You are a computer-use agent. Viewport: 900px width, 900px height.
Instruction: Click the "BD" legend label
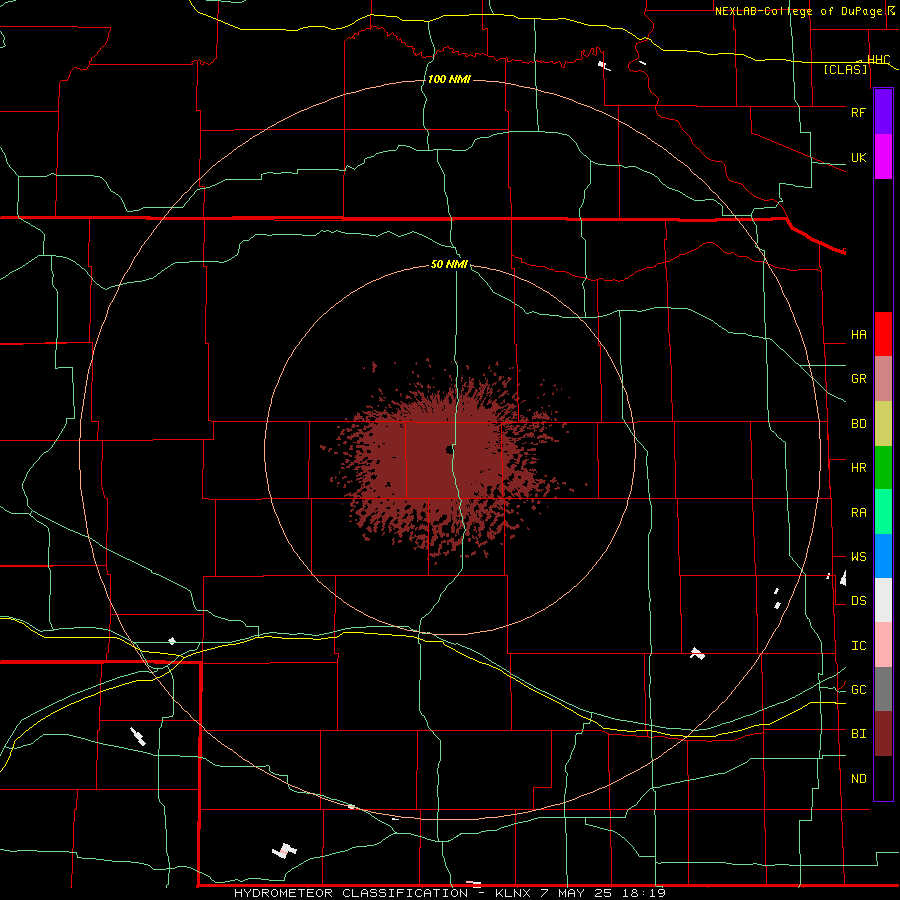coord(858,424)
